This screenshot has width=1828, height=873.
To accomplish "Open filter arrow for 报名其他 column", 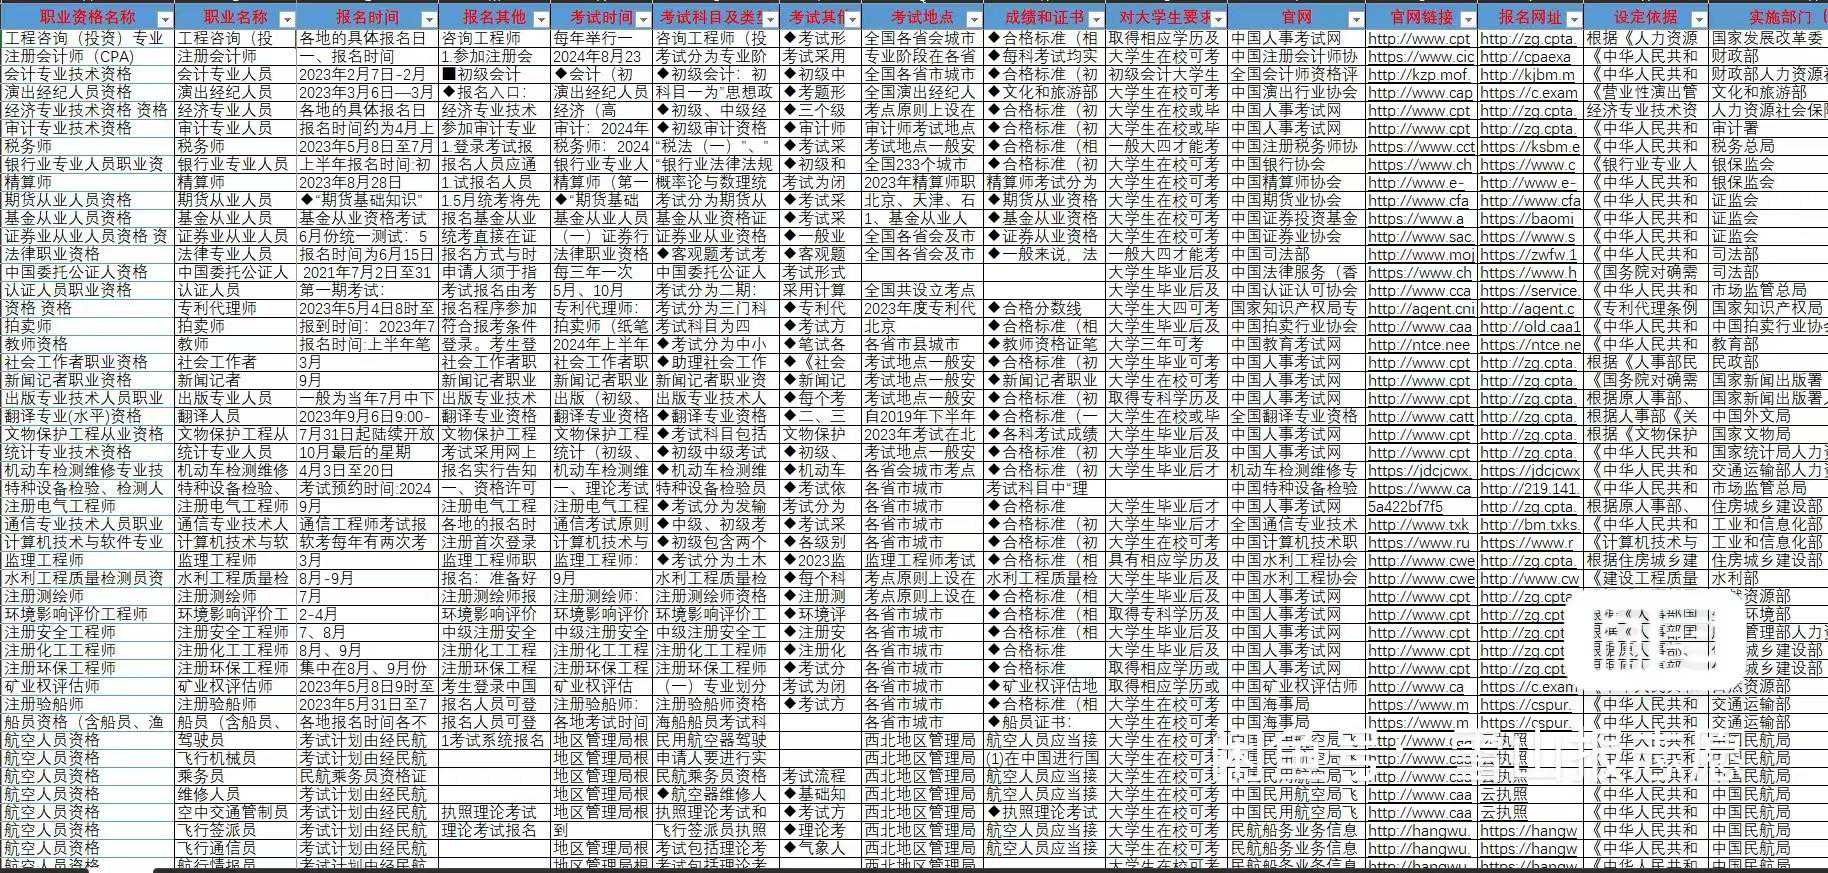I will click(x=541, y=19).
